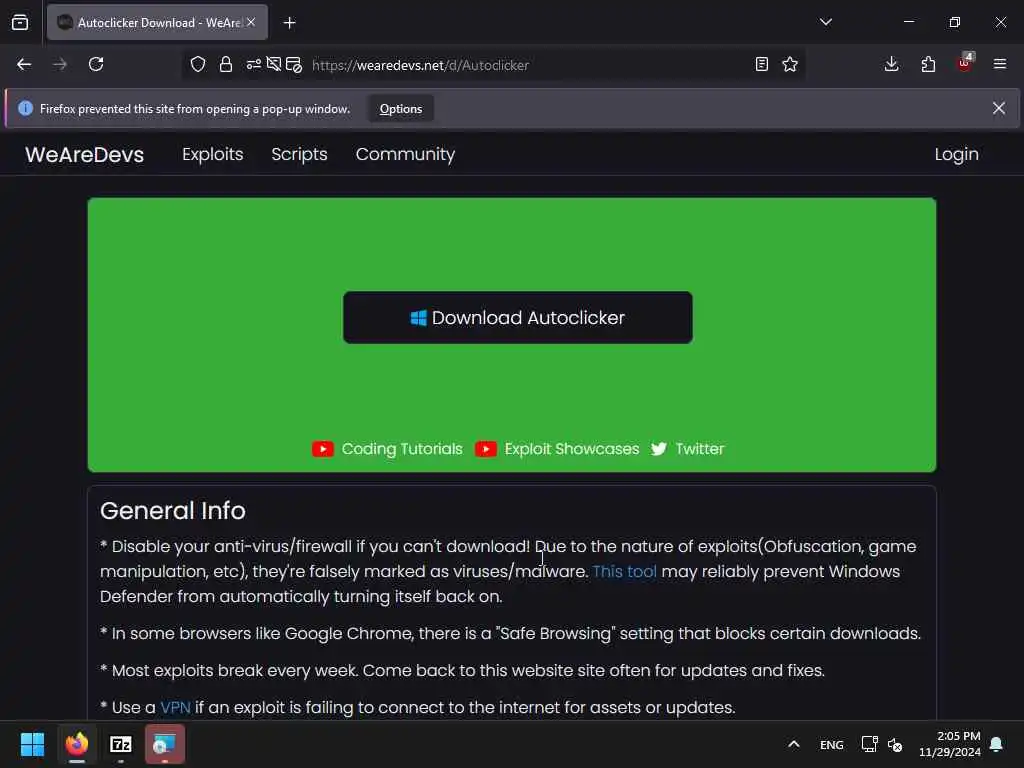Reload the current page
Viewport: 1024px width, 768px height.
[x=96, y=64]
